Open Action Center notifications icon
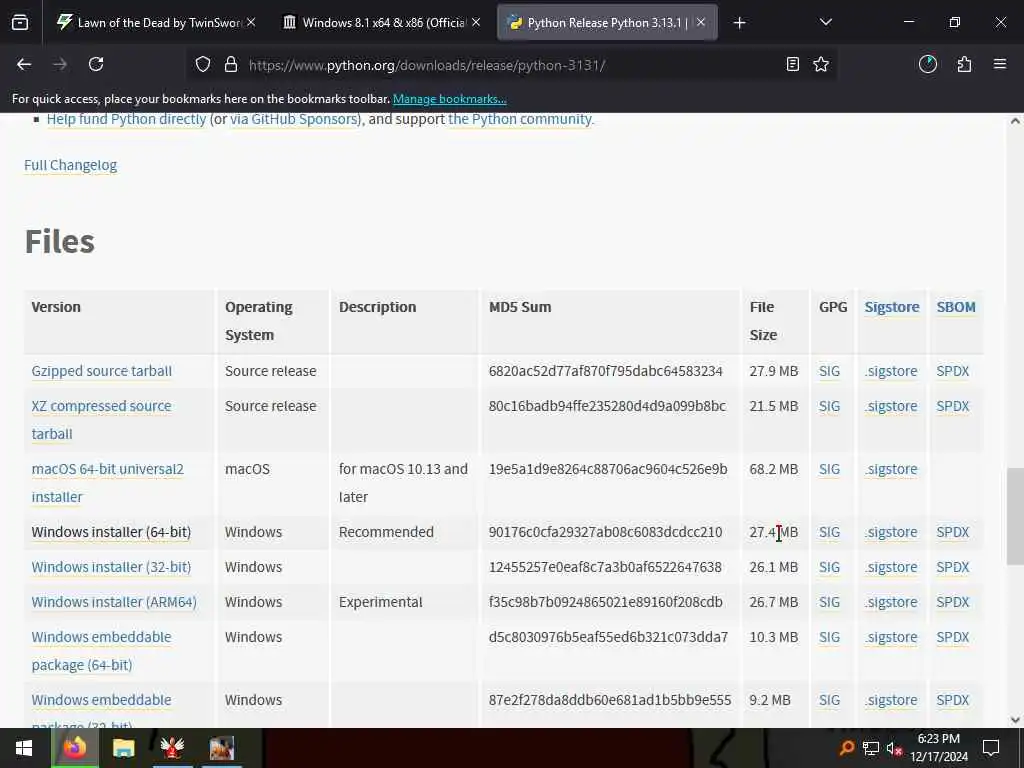The height and width of the screenshot is (768, 1024). click(991, 748)
